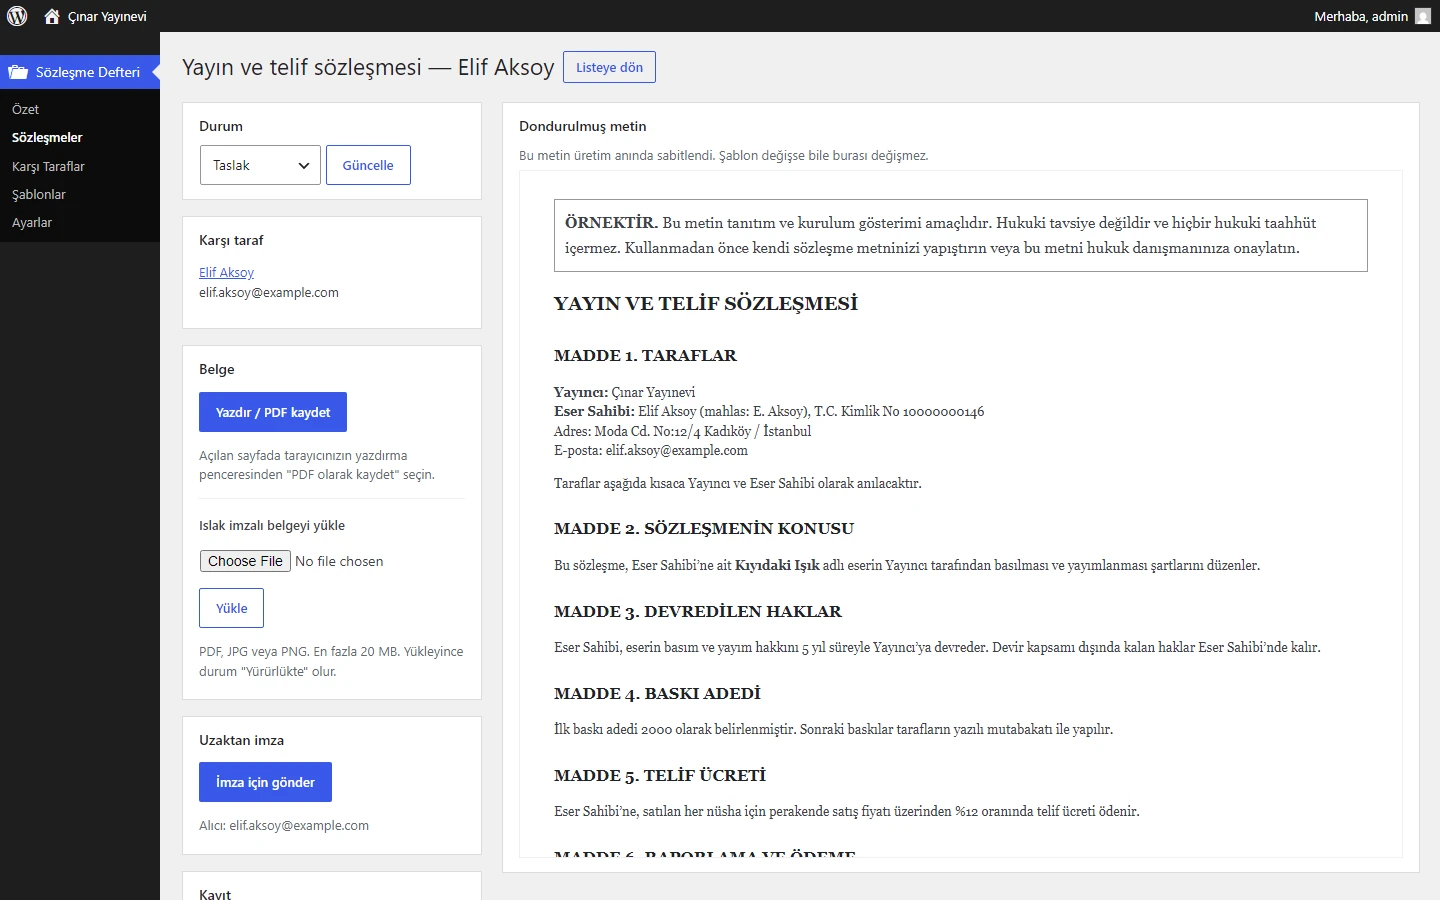This screenshot has width=1440, height=900.
Task: Click the Islak imzalı belgeyi yükle label
Action: (x=272, y=525)
